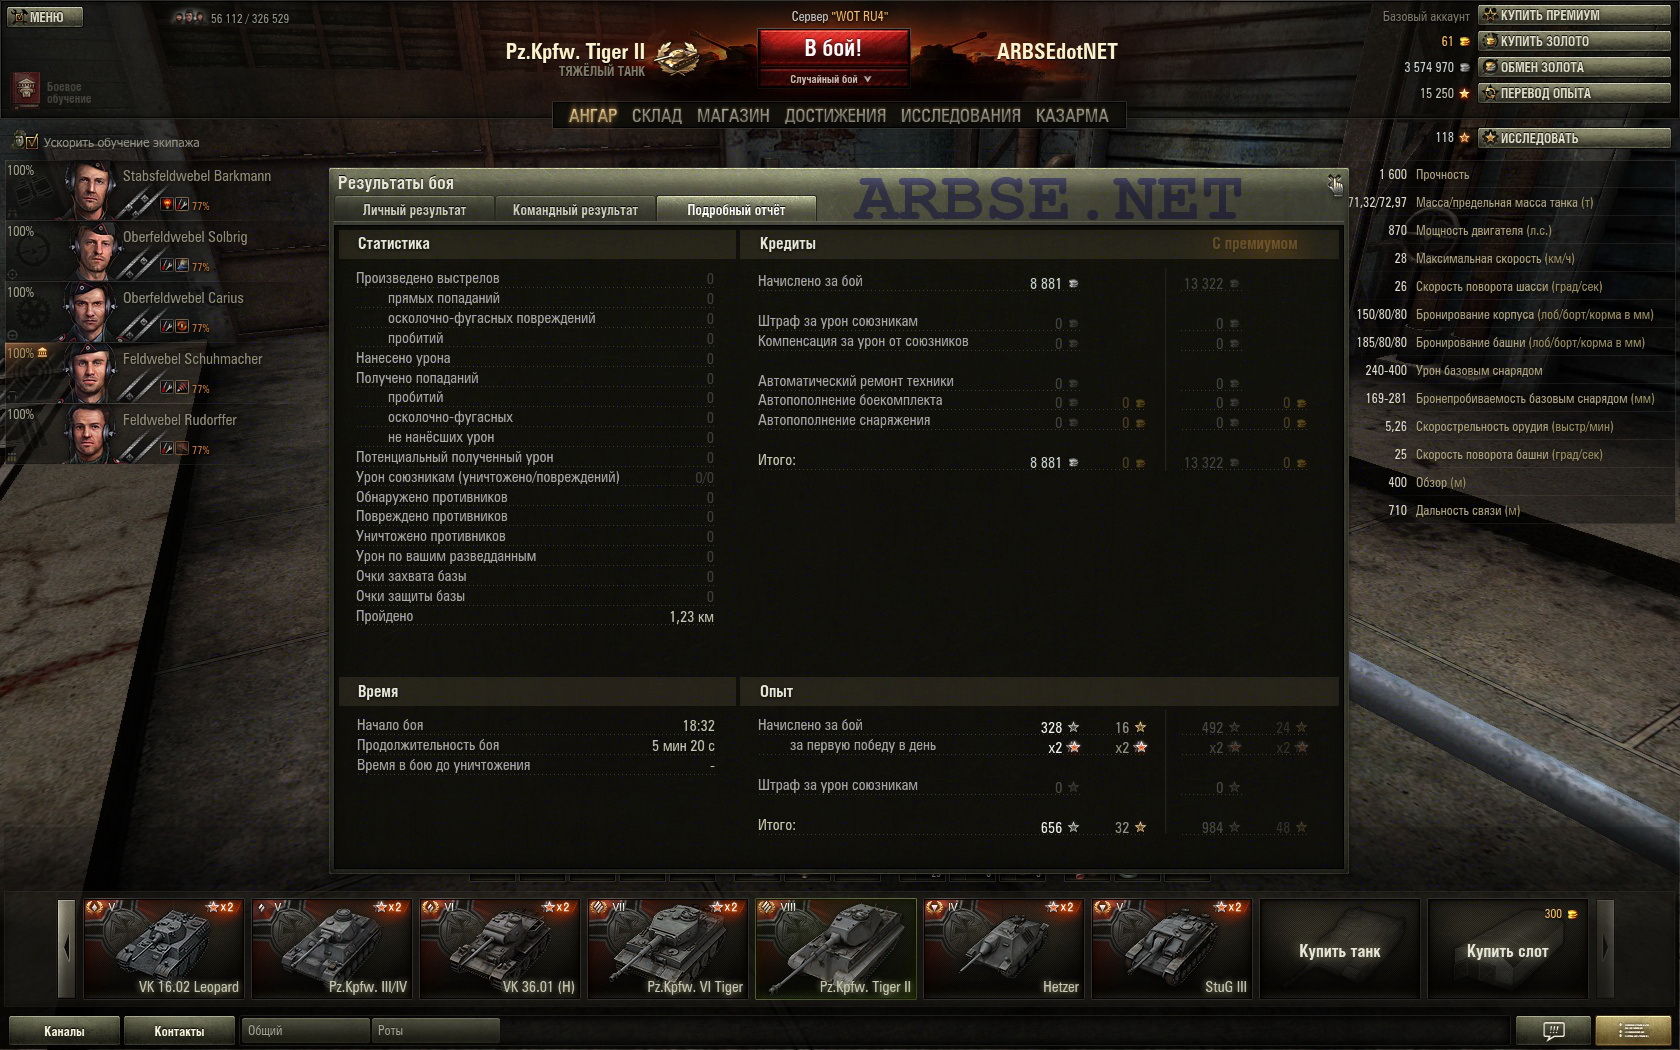Click player name ARBSEdotNET
The height and width of the screenshot is (1050, 1680).
pos(1057,52)
